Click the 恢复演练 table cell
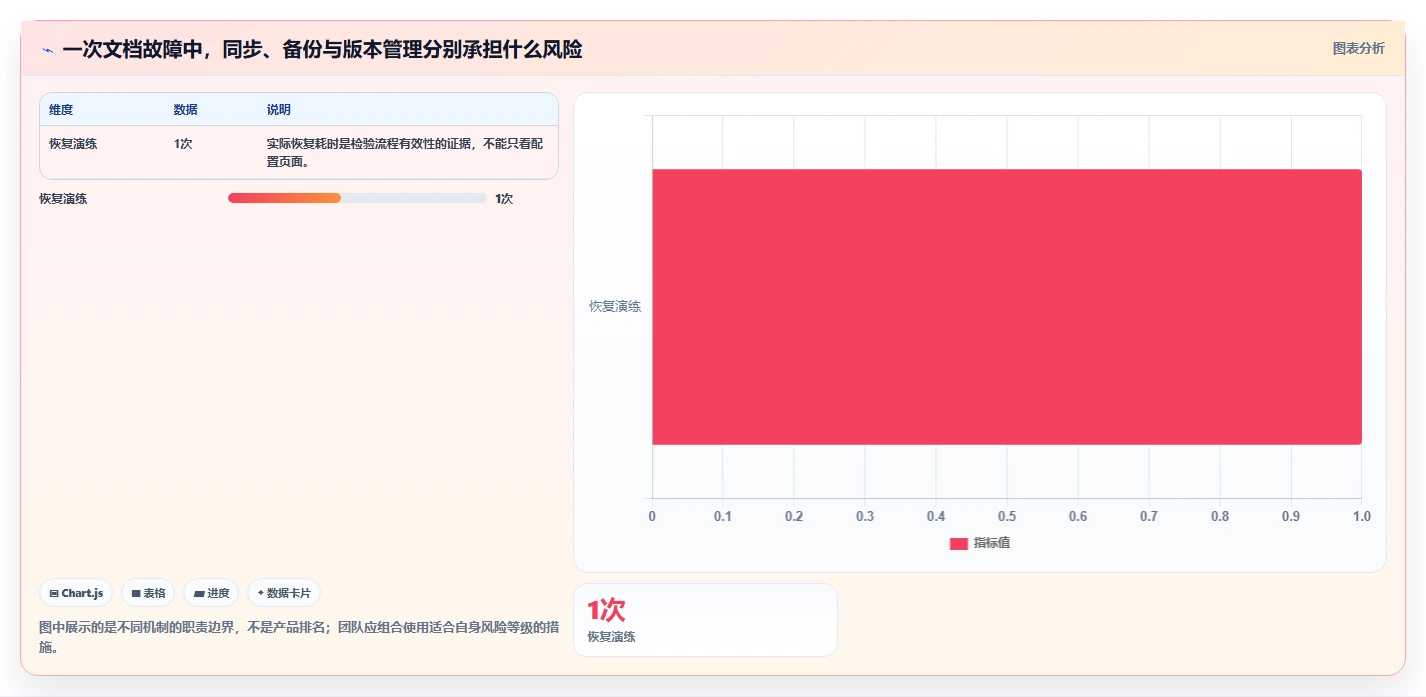 pos(73,144)
